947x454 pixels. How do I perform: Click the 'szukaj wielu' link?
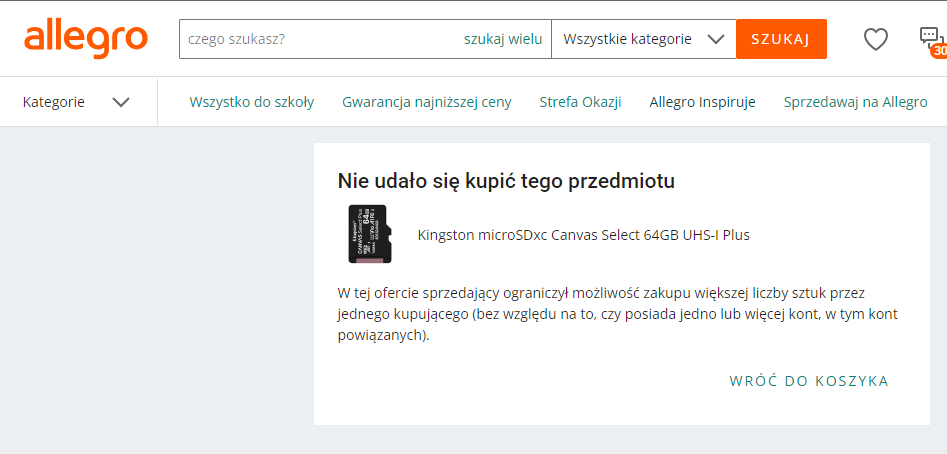[x=503, y=39]
